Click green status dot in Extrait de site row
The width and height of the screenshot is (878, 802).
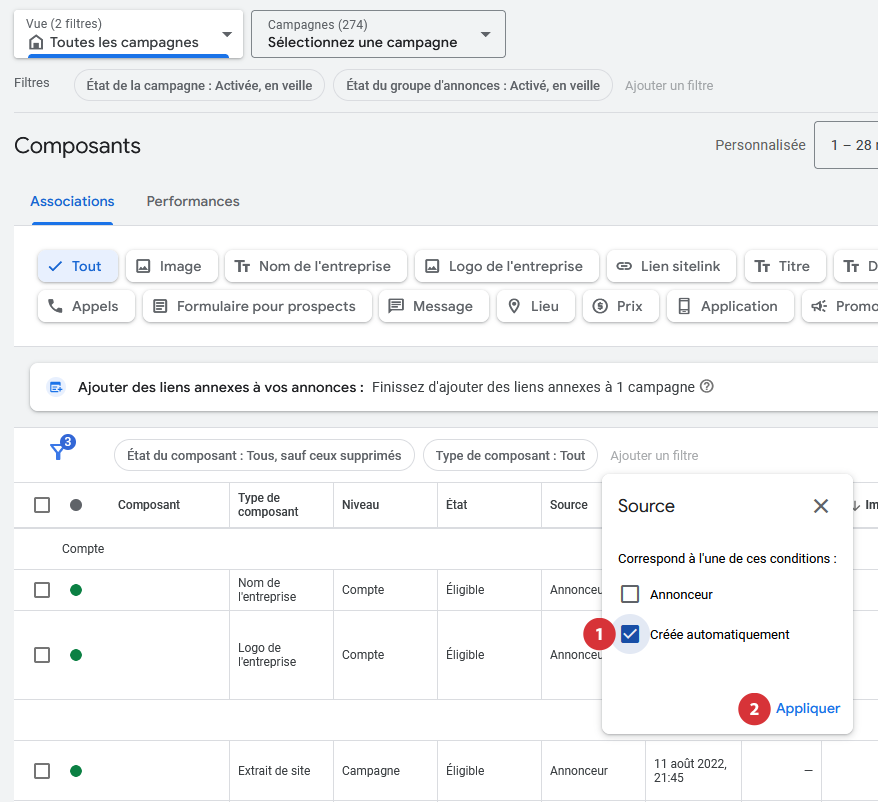pos(76,771)
